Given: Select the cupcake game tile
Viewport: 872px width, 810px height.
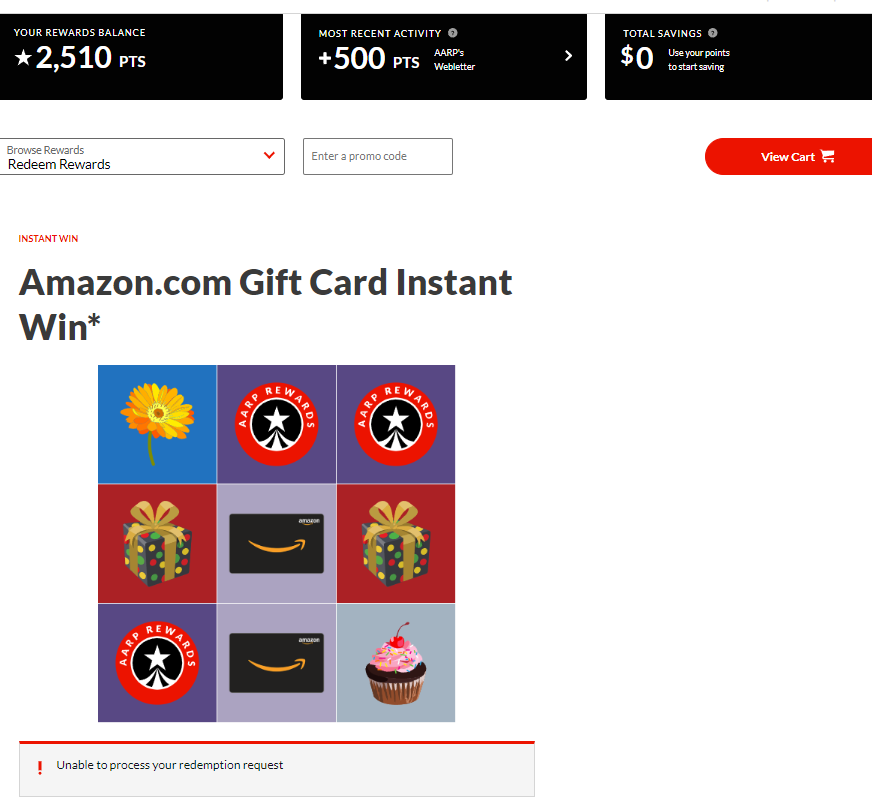Looking at the screenshot, I should click(395, 663).
